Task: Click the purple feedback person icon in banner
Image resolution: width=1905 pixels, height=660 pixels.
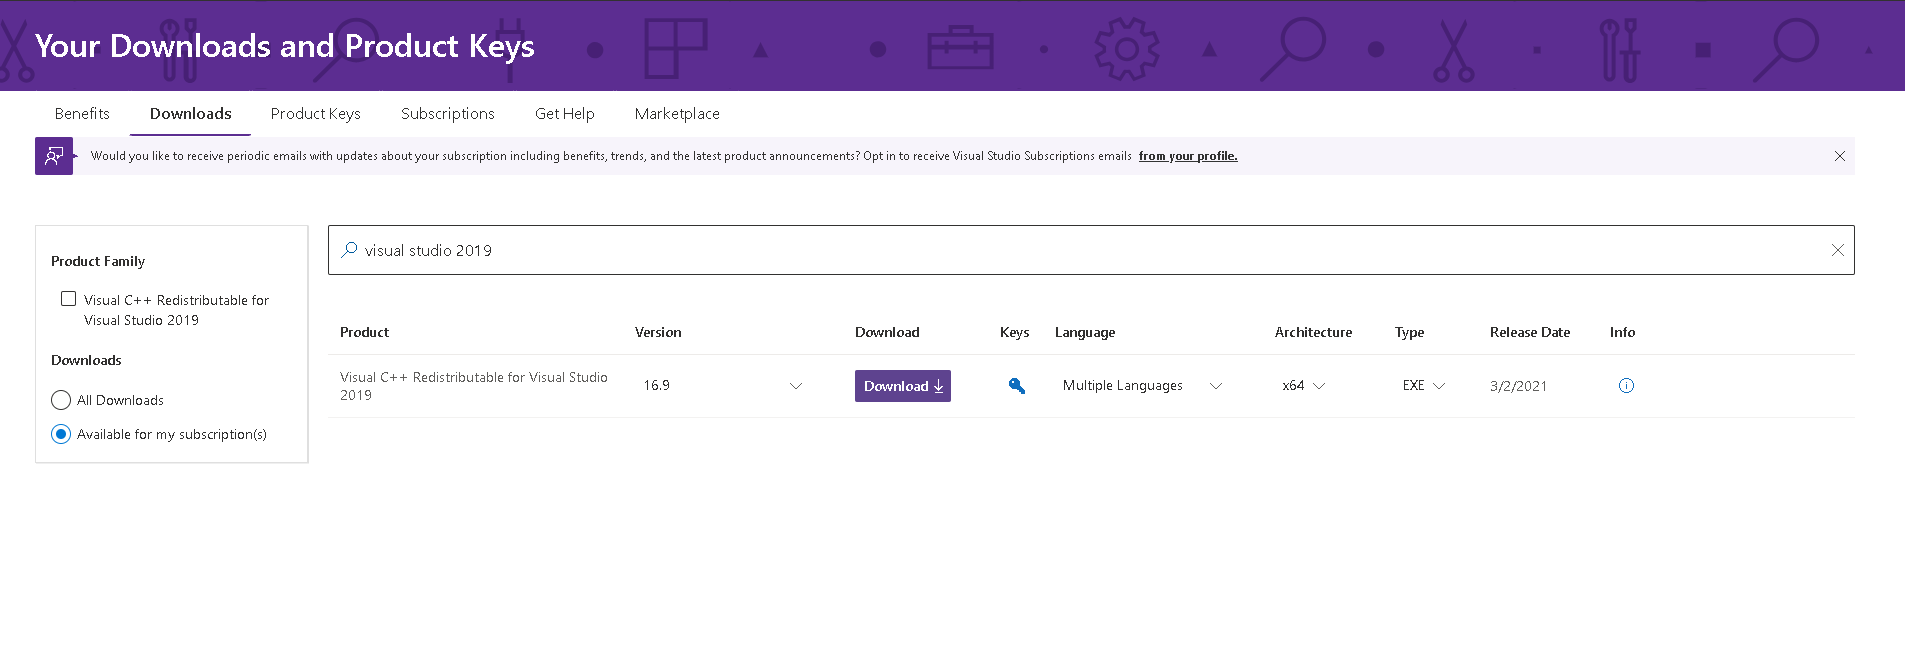Action: click(54, 156)
